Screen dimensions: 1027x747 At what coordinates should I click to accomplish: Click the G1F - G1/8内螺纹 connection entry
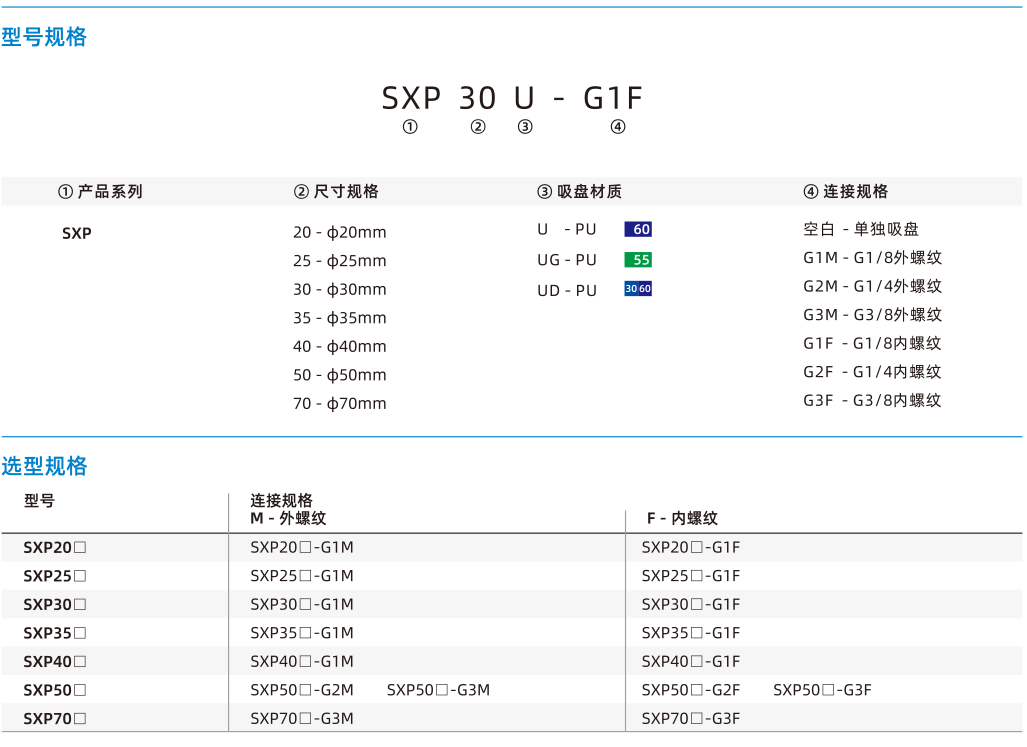[x=872, y=343]
